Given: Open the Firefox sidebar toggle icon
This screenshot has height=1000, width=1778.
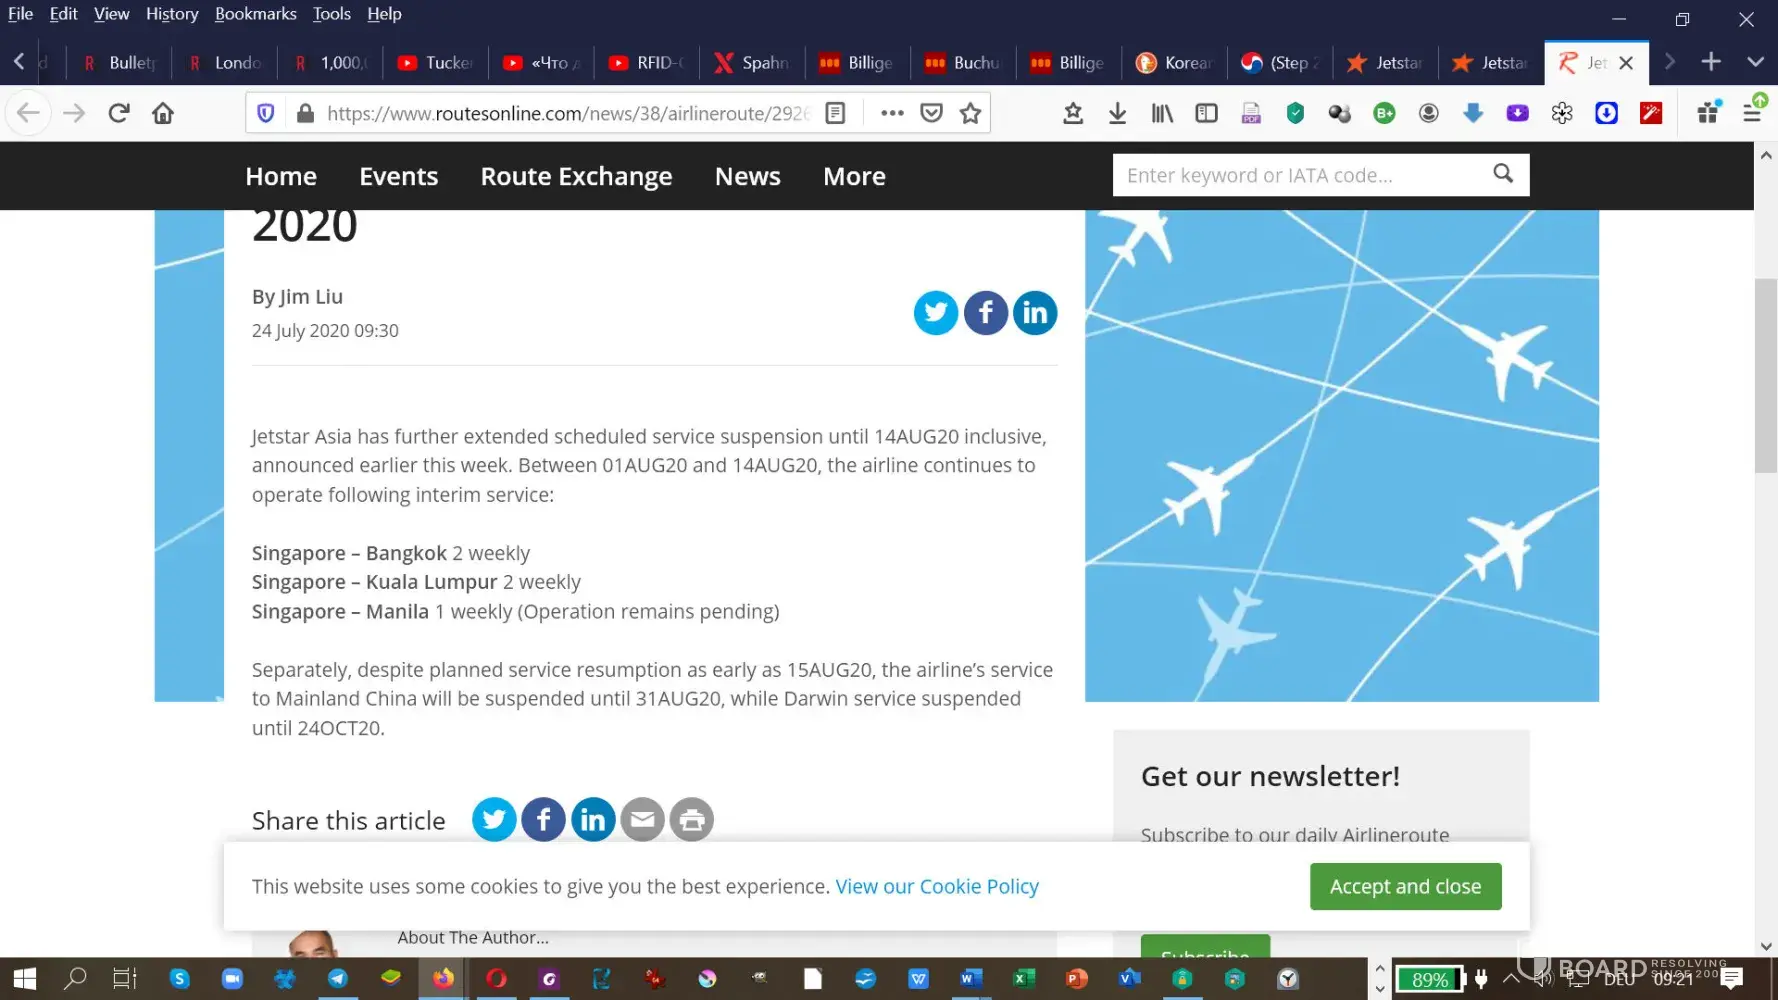Looking at the screenshot, I should tap(1206, 113).
